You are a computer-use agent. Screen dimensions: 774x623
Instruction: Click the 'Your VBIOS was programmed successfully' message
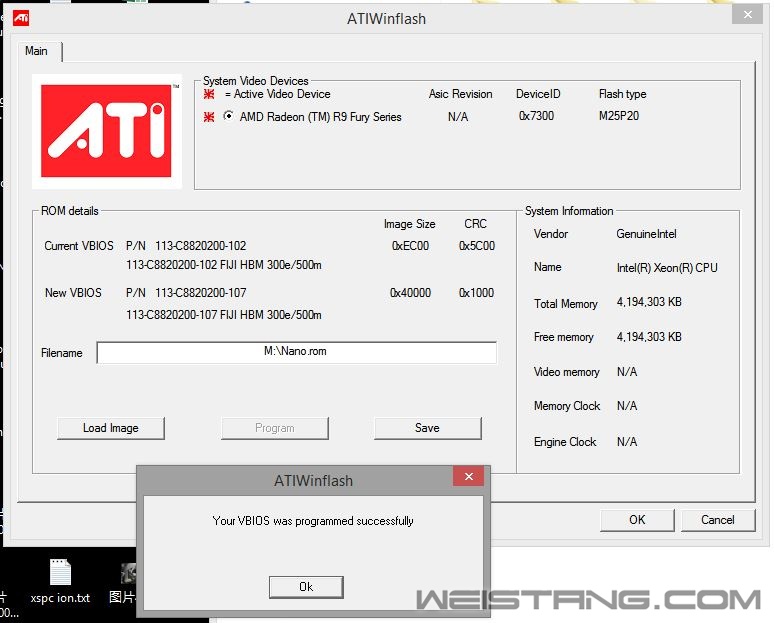tap(313, 521)
